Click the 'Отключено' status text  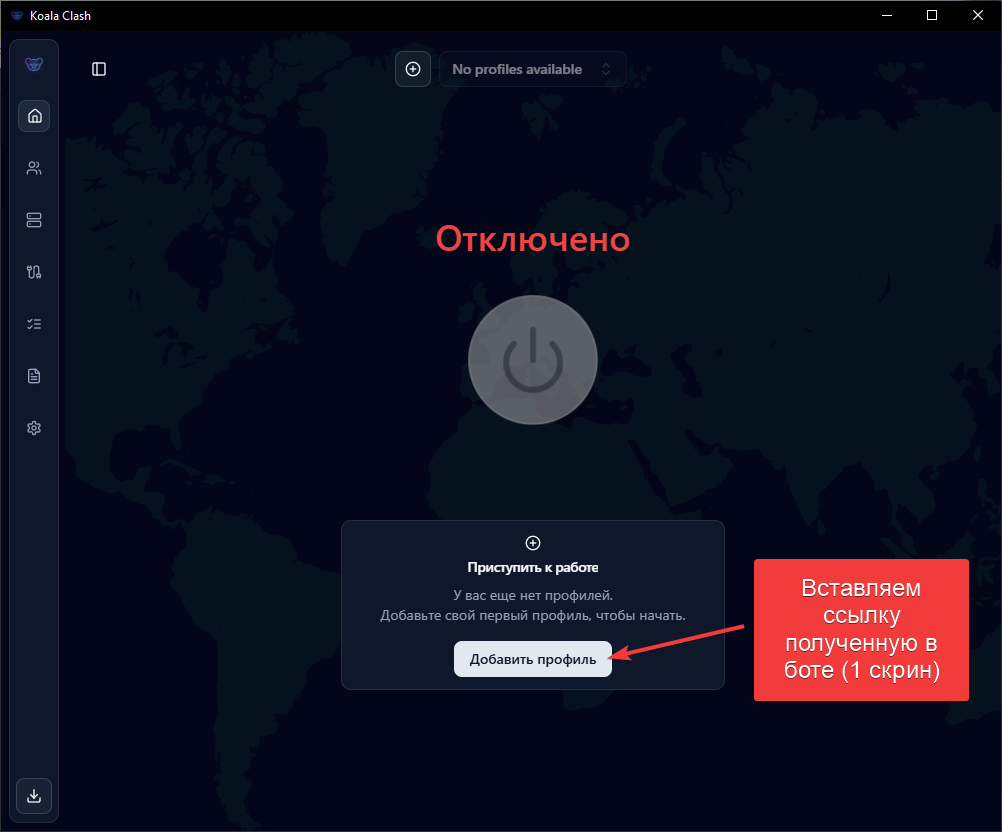532,239
